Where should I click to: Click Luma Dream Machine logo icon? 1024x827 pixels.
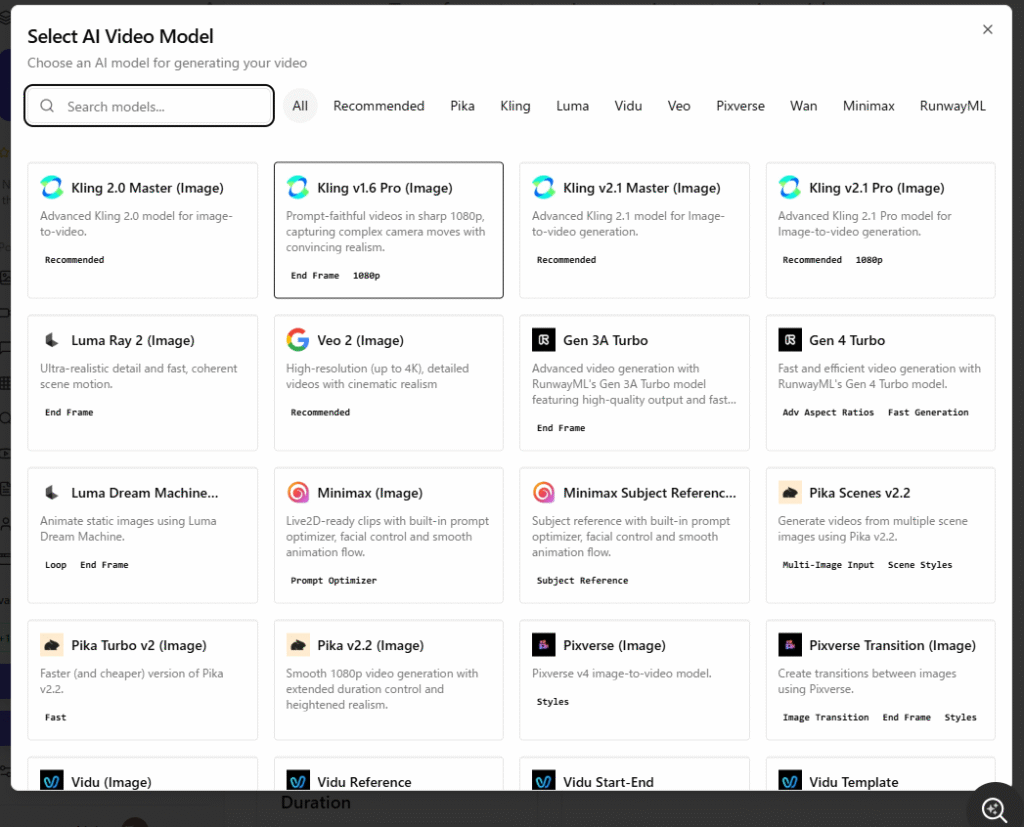pyautogui.click(x=52, y=493)
